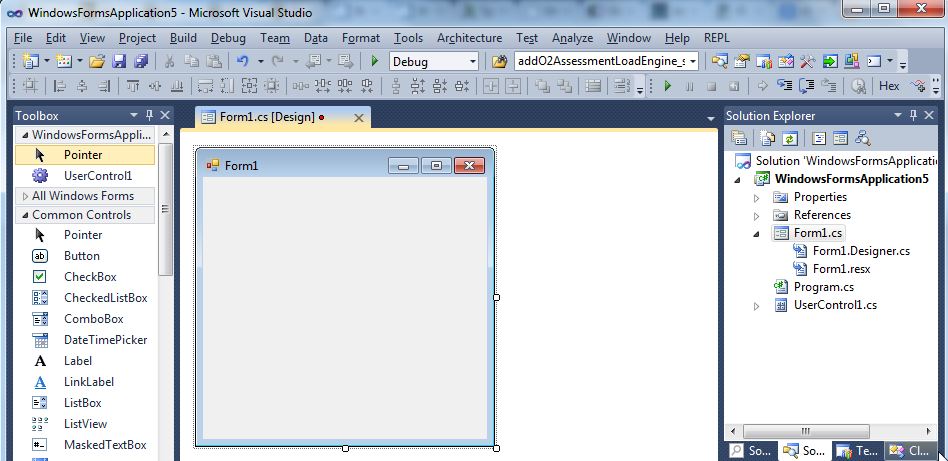Click the Open File folder icon
The image size is (948, 461).
coord(97,62)
